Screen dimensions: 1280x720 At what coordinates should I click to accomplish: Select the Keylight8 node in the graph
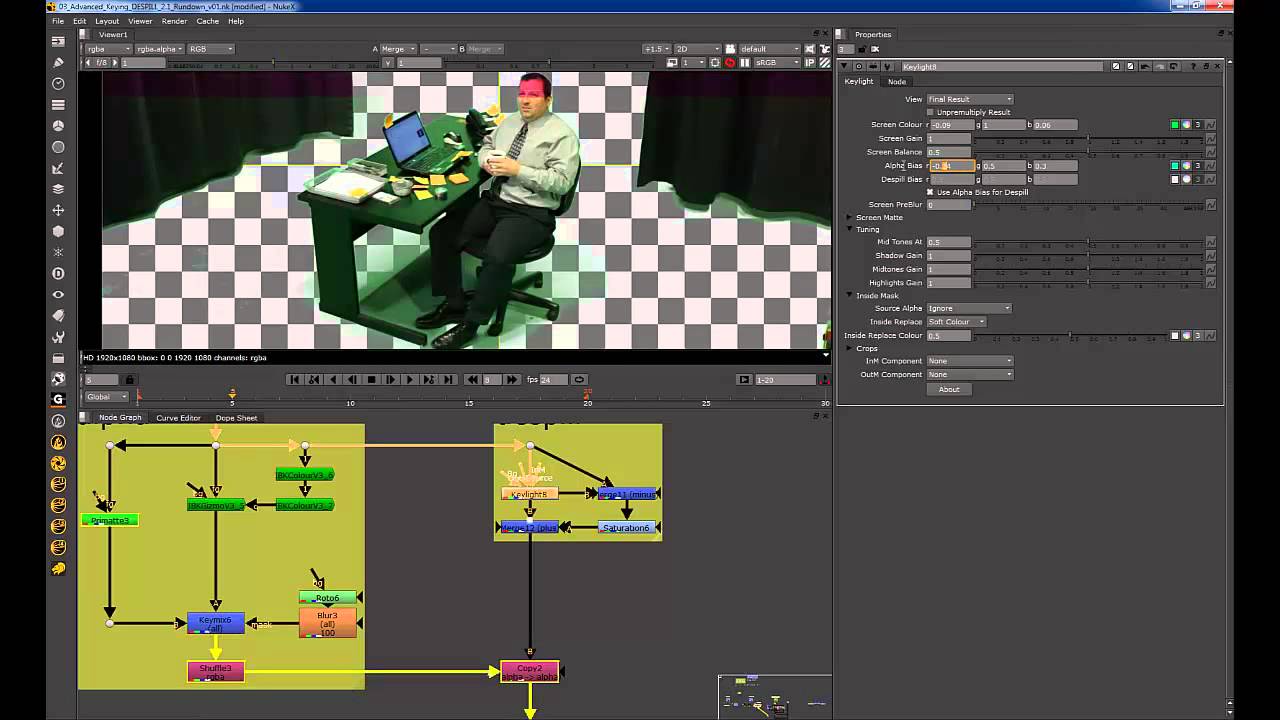529,494
